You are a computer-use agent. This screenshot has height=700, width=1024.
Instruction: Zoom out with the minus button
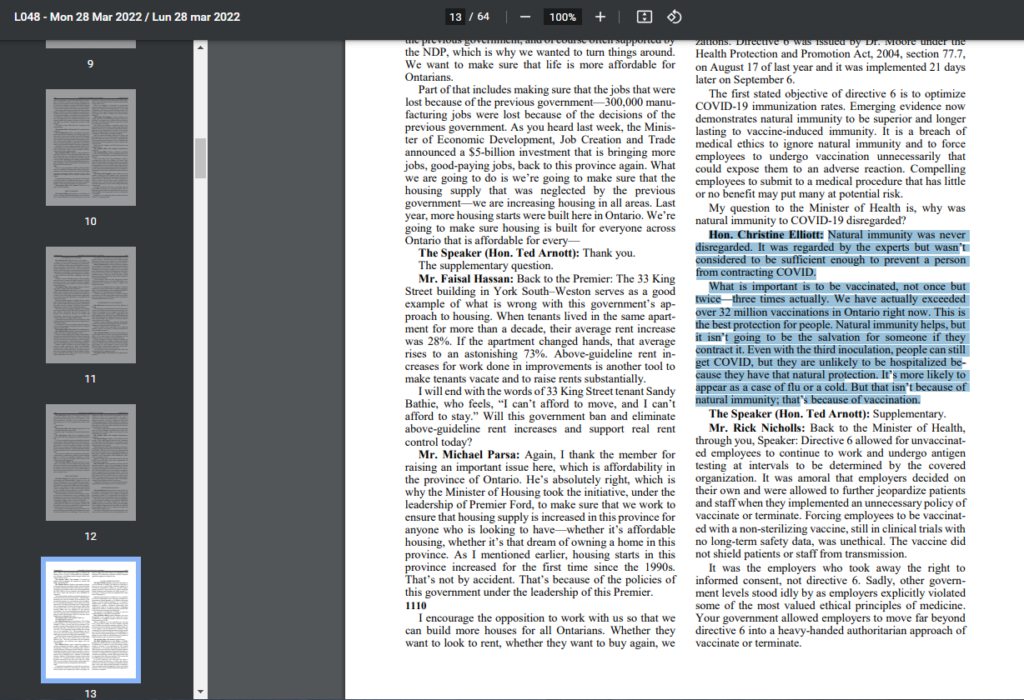525,17
